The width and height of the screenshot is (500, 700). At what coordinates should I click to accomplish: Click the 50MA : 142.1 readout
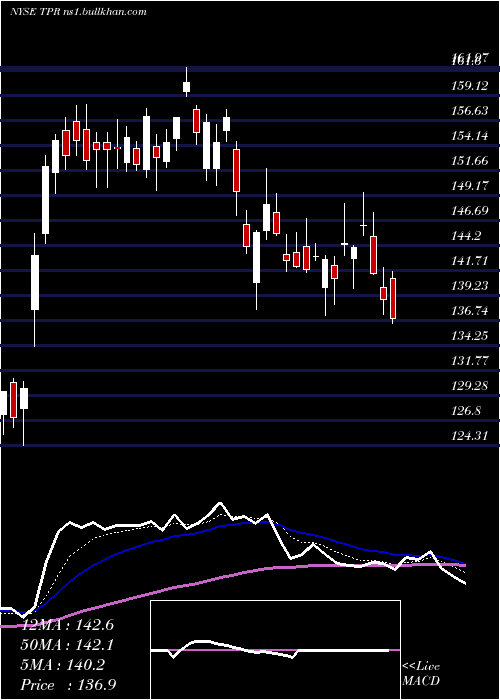(x=67, y=645)
